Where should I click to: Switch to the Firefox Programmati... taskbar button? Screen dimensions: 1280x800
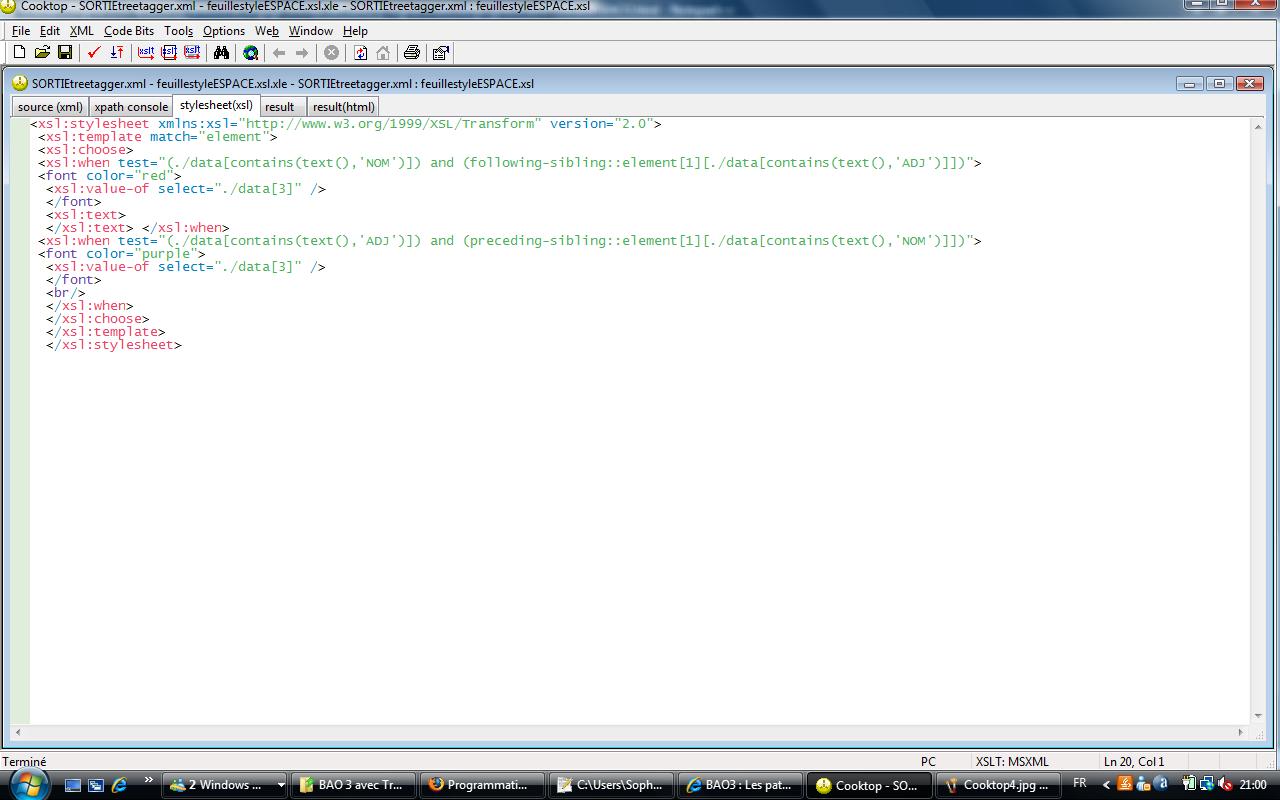[x=482, y=785]
